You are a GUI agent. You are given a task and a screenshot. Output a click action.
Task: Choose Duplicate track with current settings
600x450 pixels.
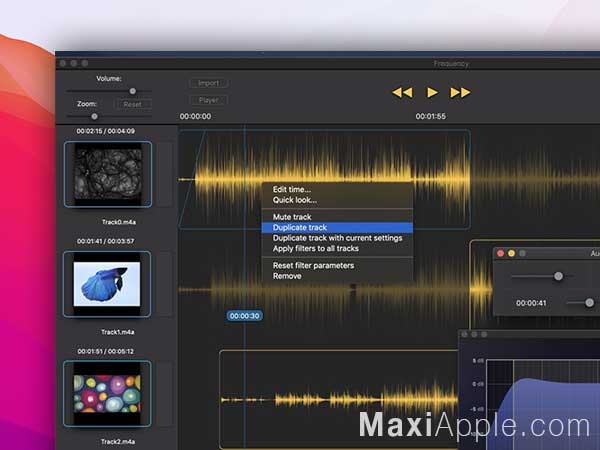point(337,238)
